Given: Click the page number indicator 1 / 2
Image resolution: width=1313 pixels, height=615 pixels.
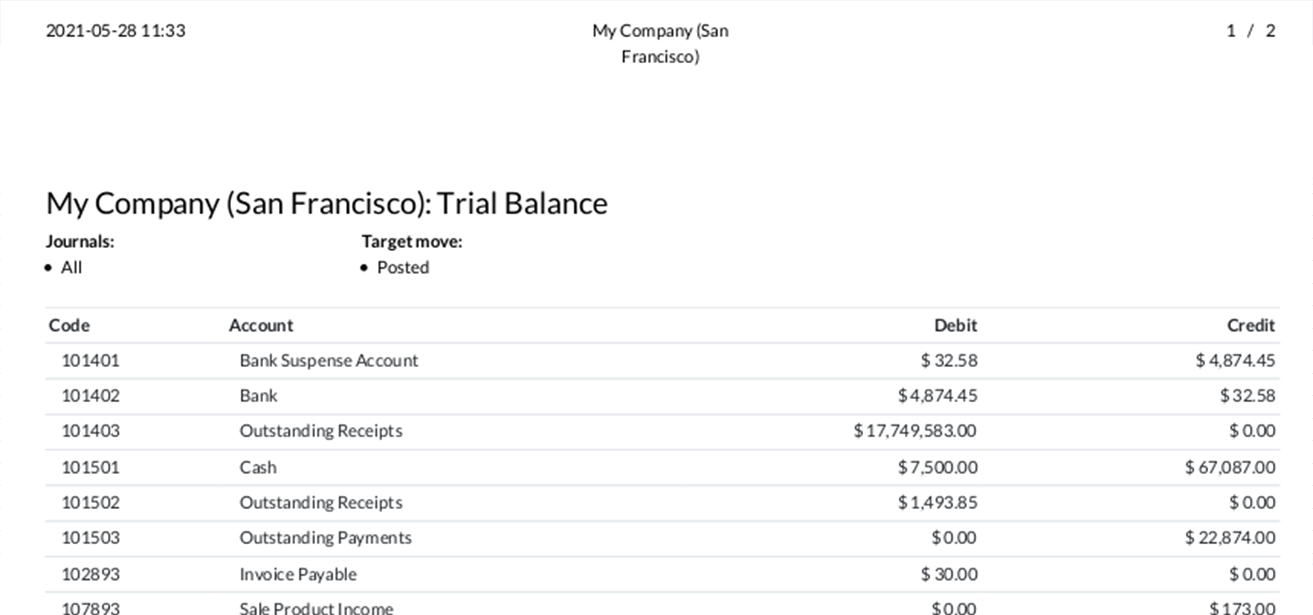Looking at the screenshot, I should [x=1250, y=31].
